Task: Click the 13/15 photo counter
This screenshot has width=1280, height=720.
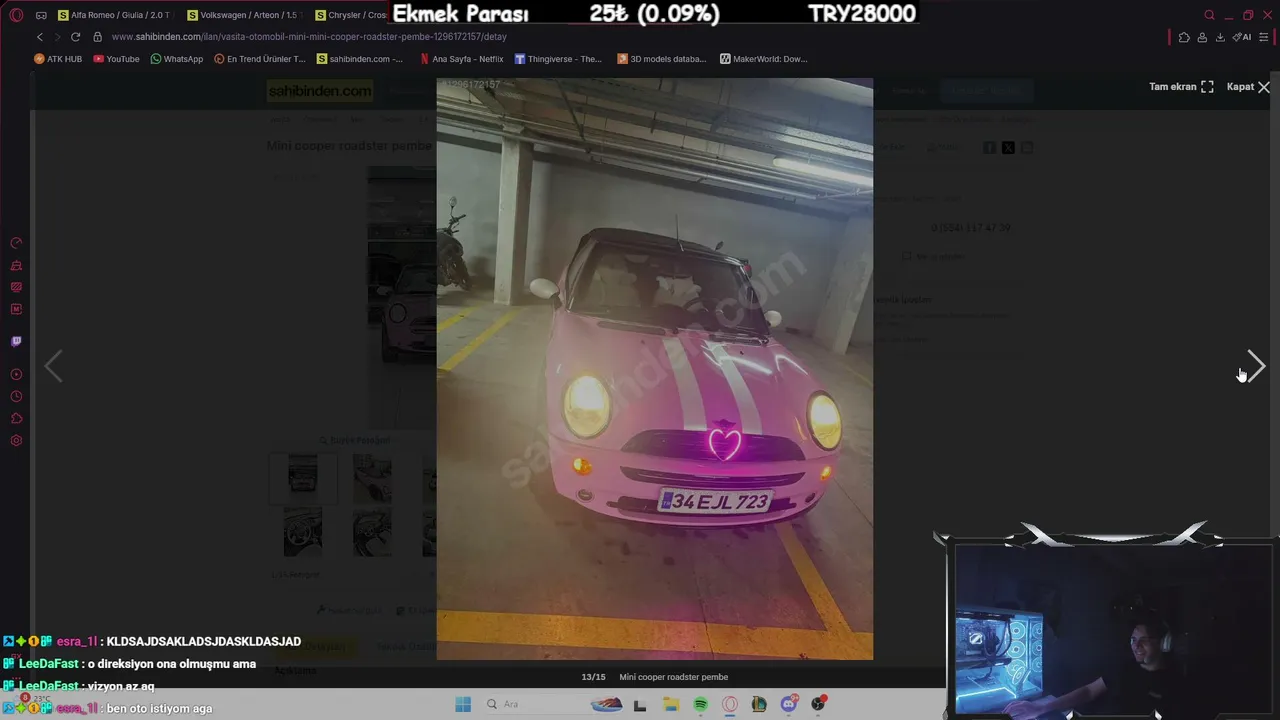Action: [x=594, y=677]
